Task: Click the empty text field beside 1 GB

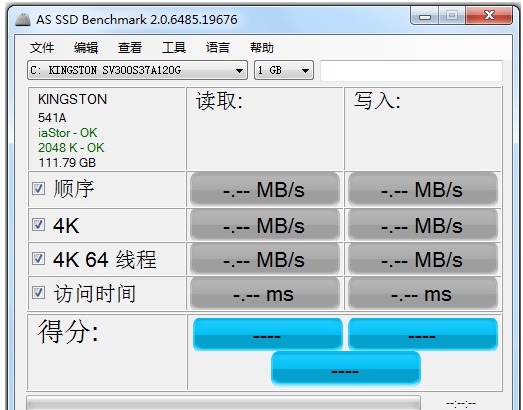Action: (411, 70)
